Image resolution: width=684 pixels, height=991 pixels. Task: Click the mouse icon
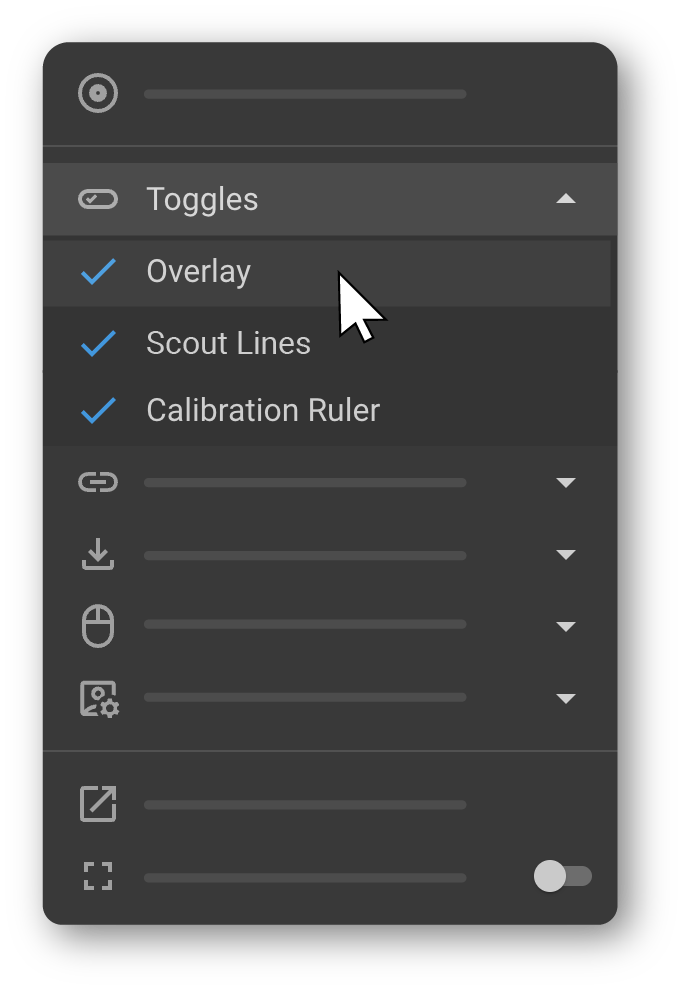[x=98, y=626]
